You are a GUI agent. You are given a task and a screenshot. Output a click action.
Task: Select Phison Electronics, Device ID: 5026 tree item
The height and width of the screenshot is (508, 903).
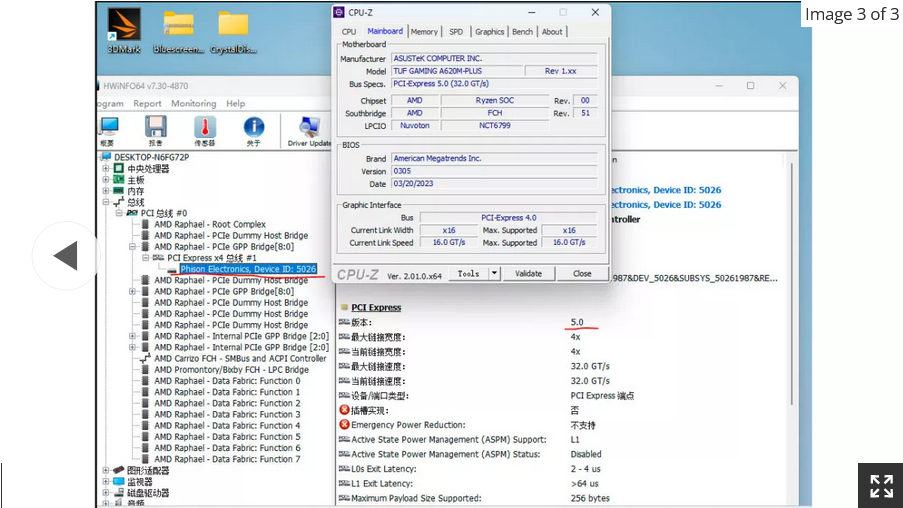(248, 269)
